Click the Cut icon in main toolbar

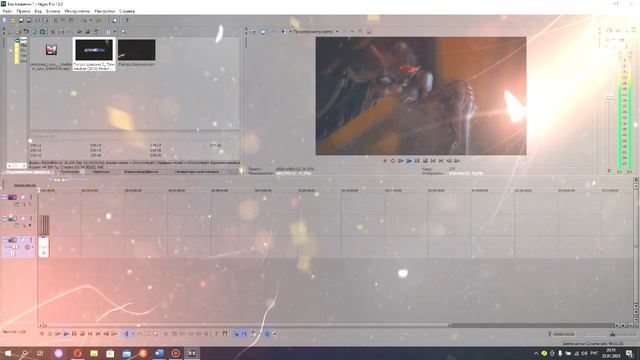[56, 20]
